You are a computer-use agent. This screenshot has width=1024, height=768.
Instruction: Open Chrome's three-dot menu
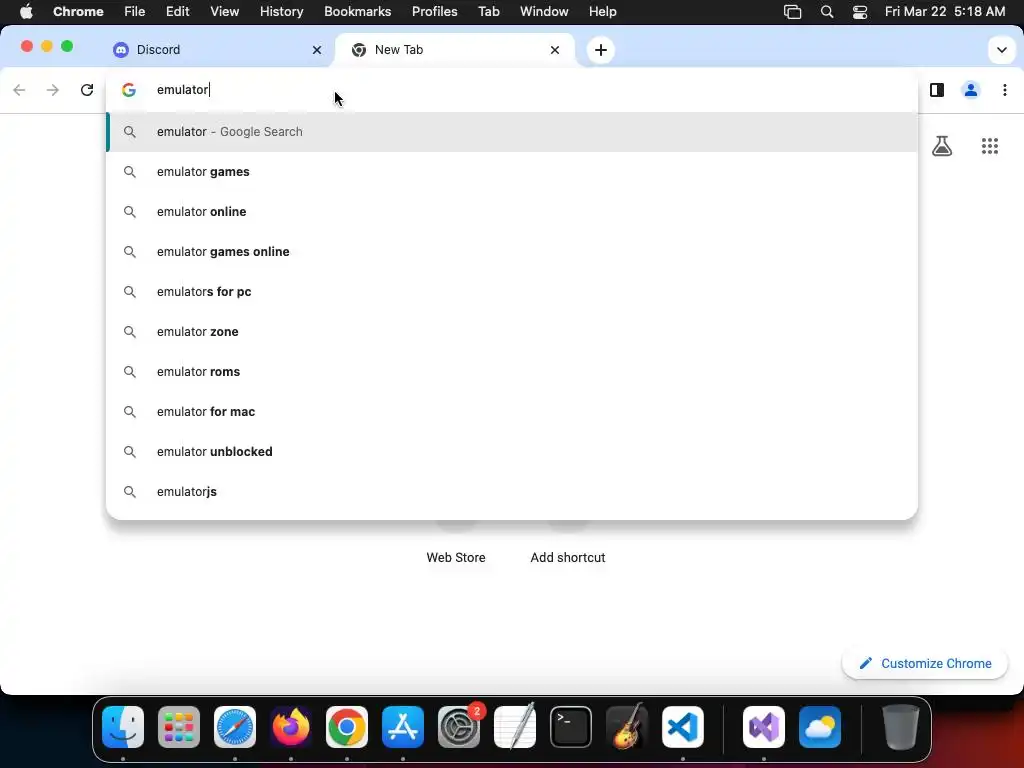(x=1004, y=90)
